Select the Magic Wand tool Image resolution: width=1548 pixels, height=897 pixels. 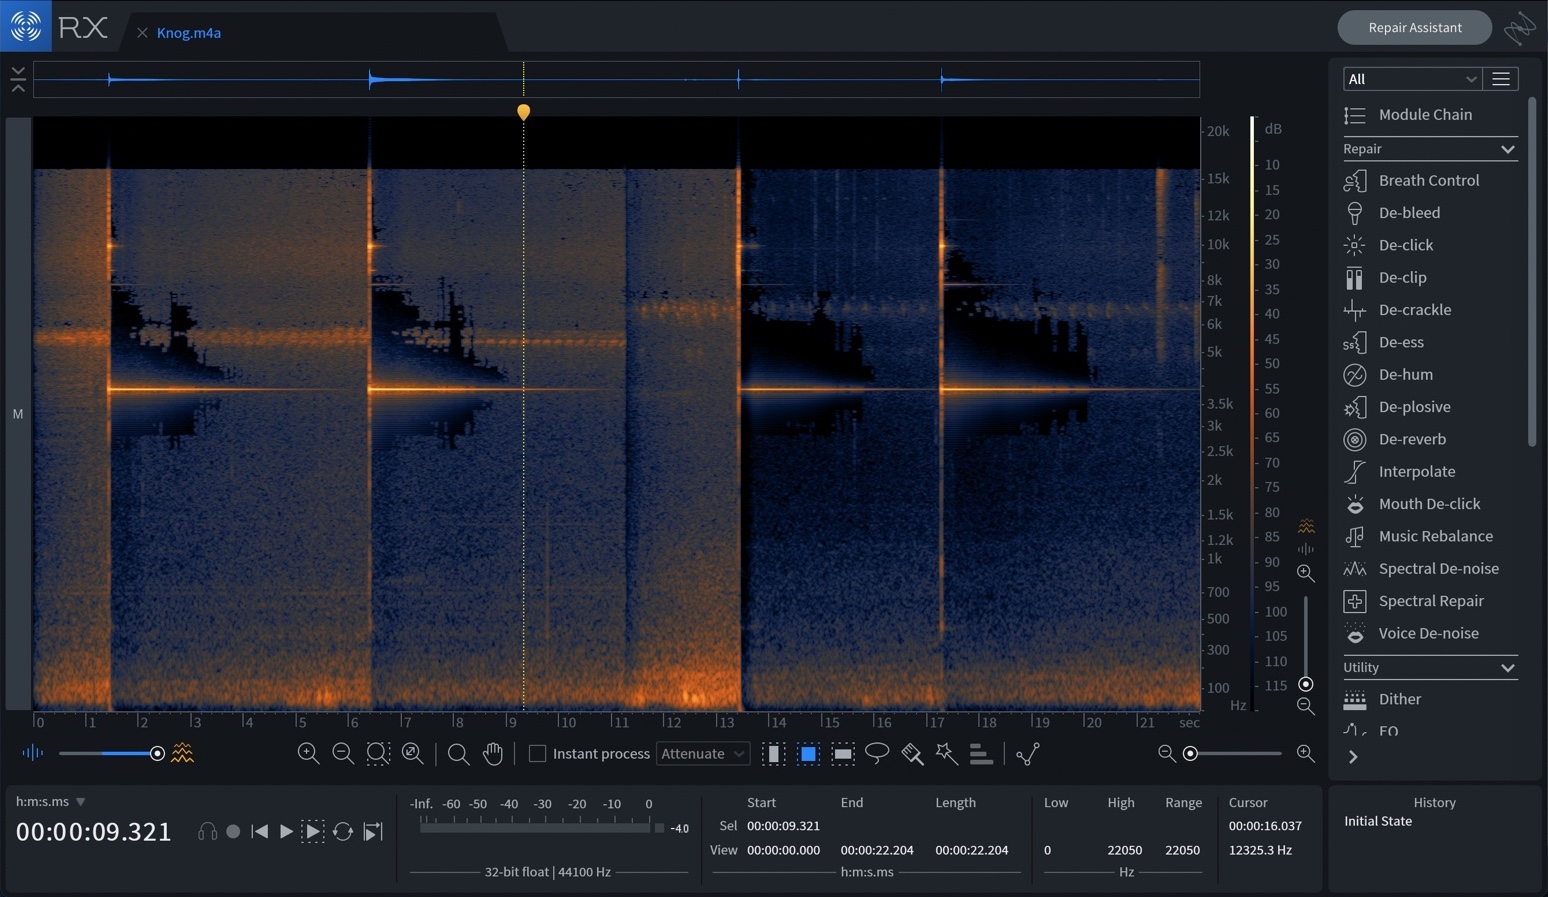pyautogui.click(x=946, y=753)
